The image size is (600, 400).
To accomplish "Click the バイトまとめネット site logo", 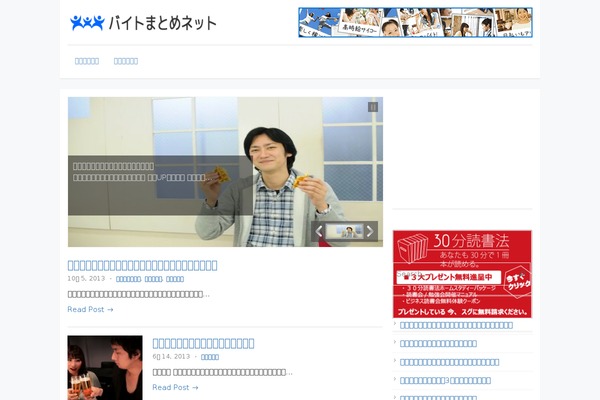I will [143, 23].
